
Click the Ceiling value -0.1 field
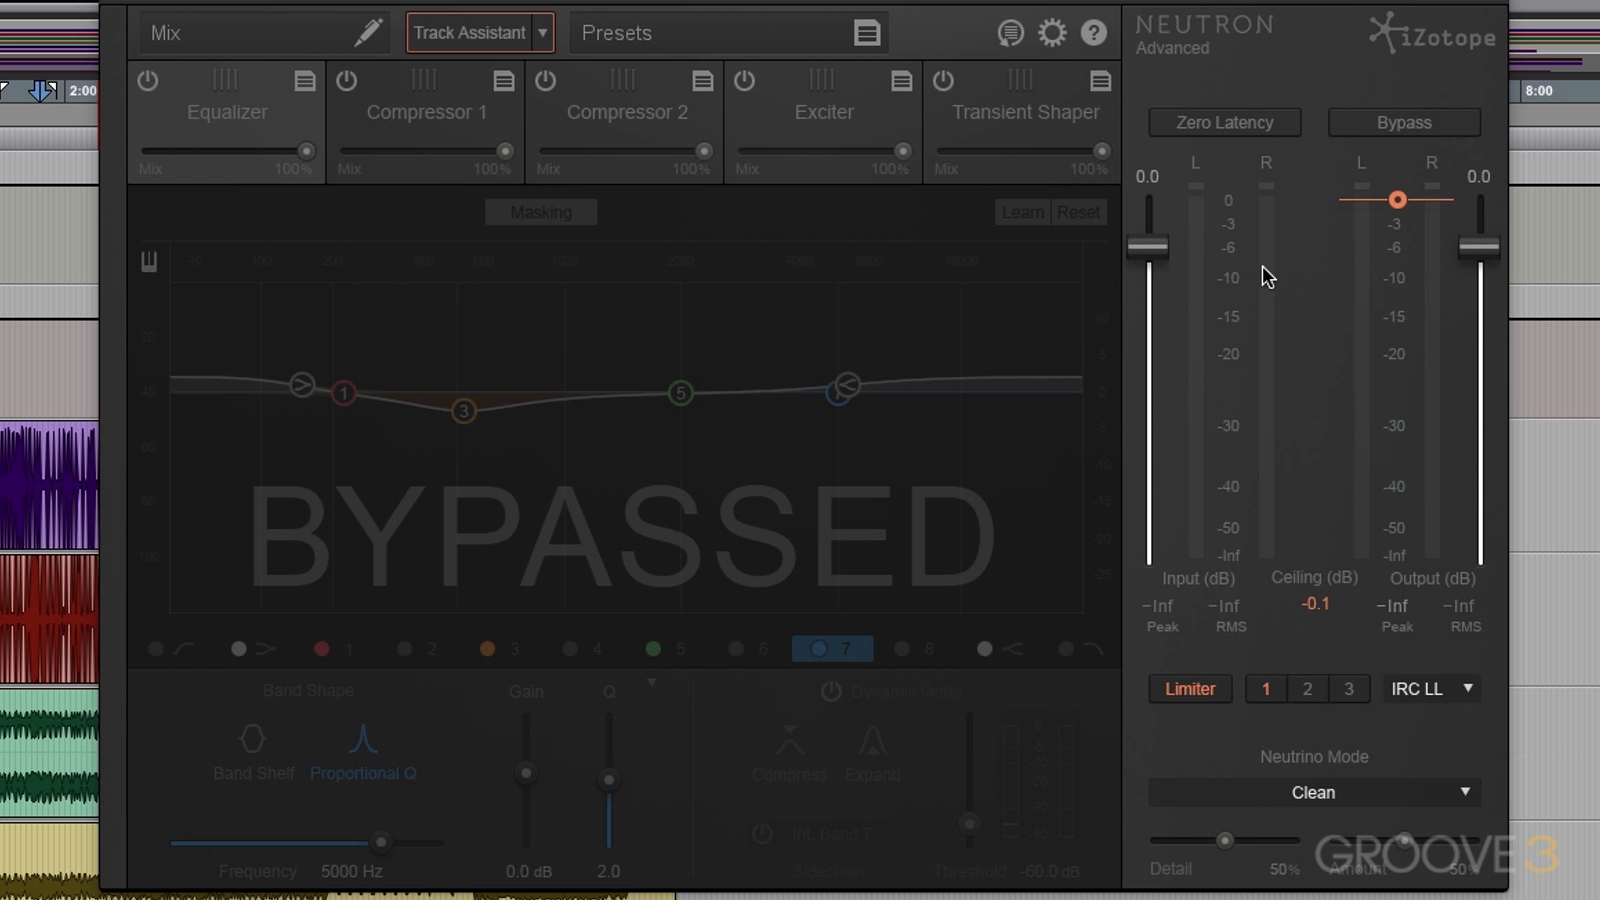pos(1315,604)
